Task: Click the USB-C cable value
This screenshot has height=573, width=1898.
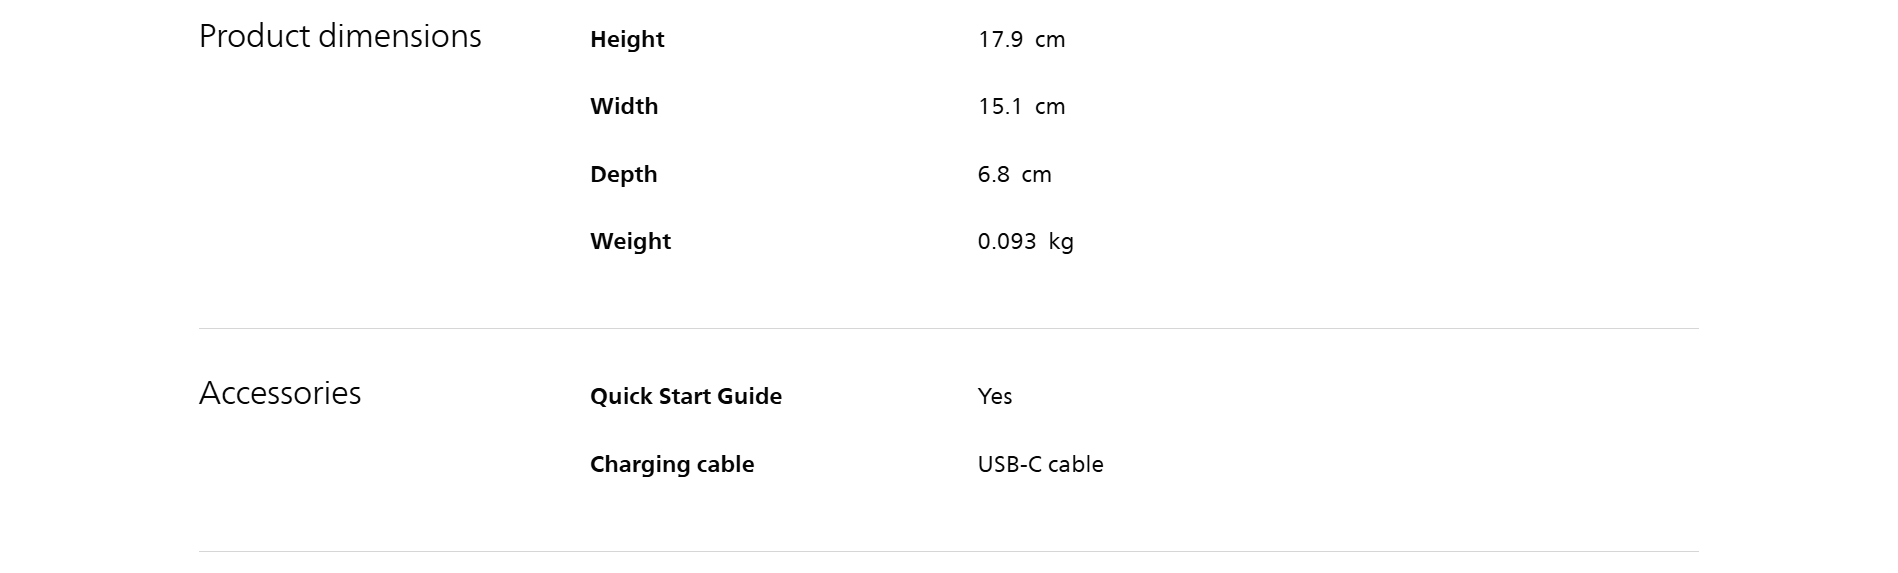Action: [1040, 465]
